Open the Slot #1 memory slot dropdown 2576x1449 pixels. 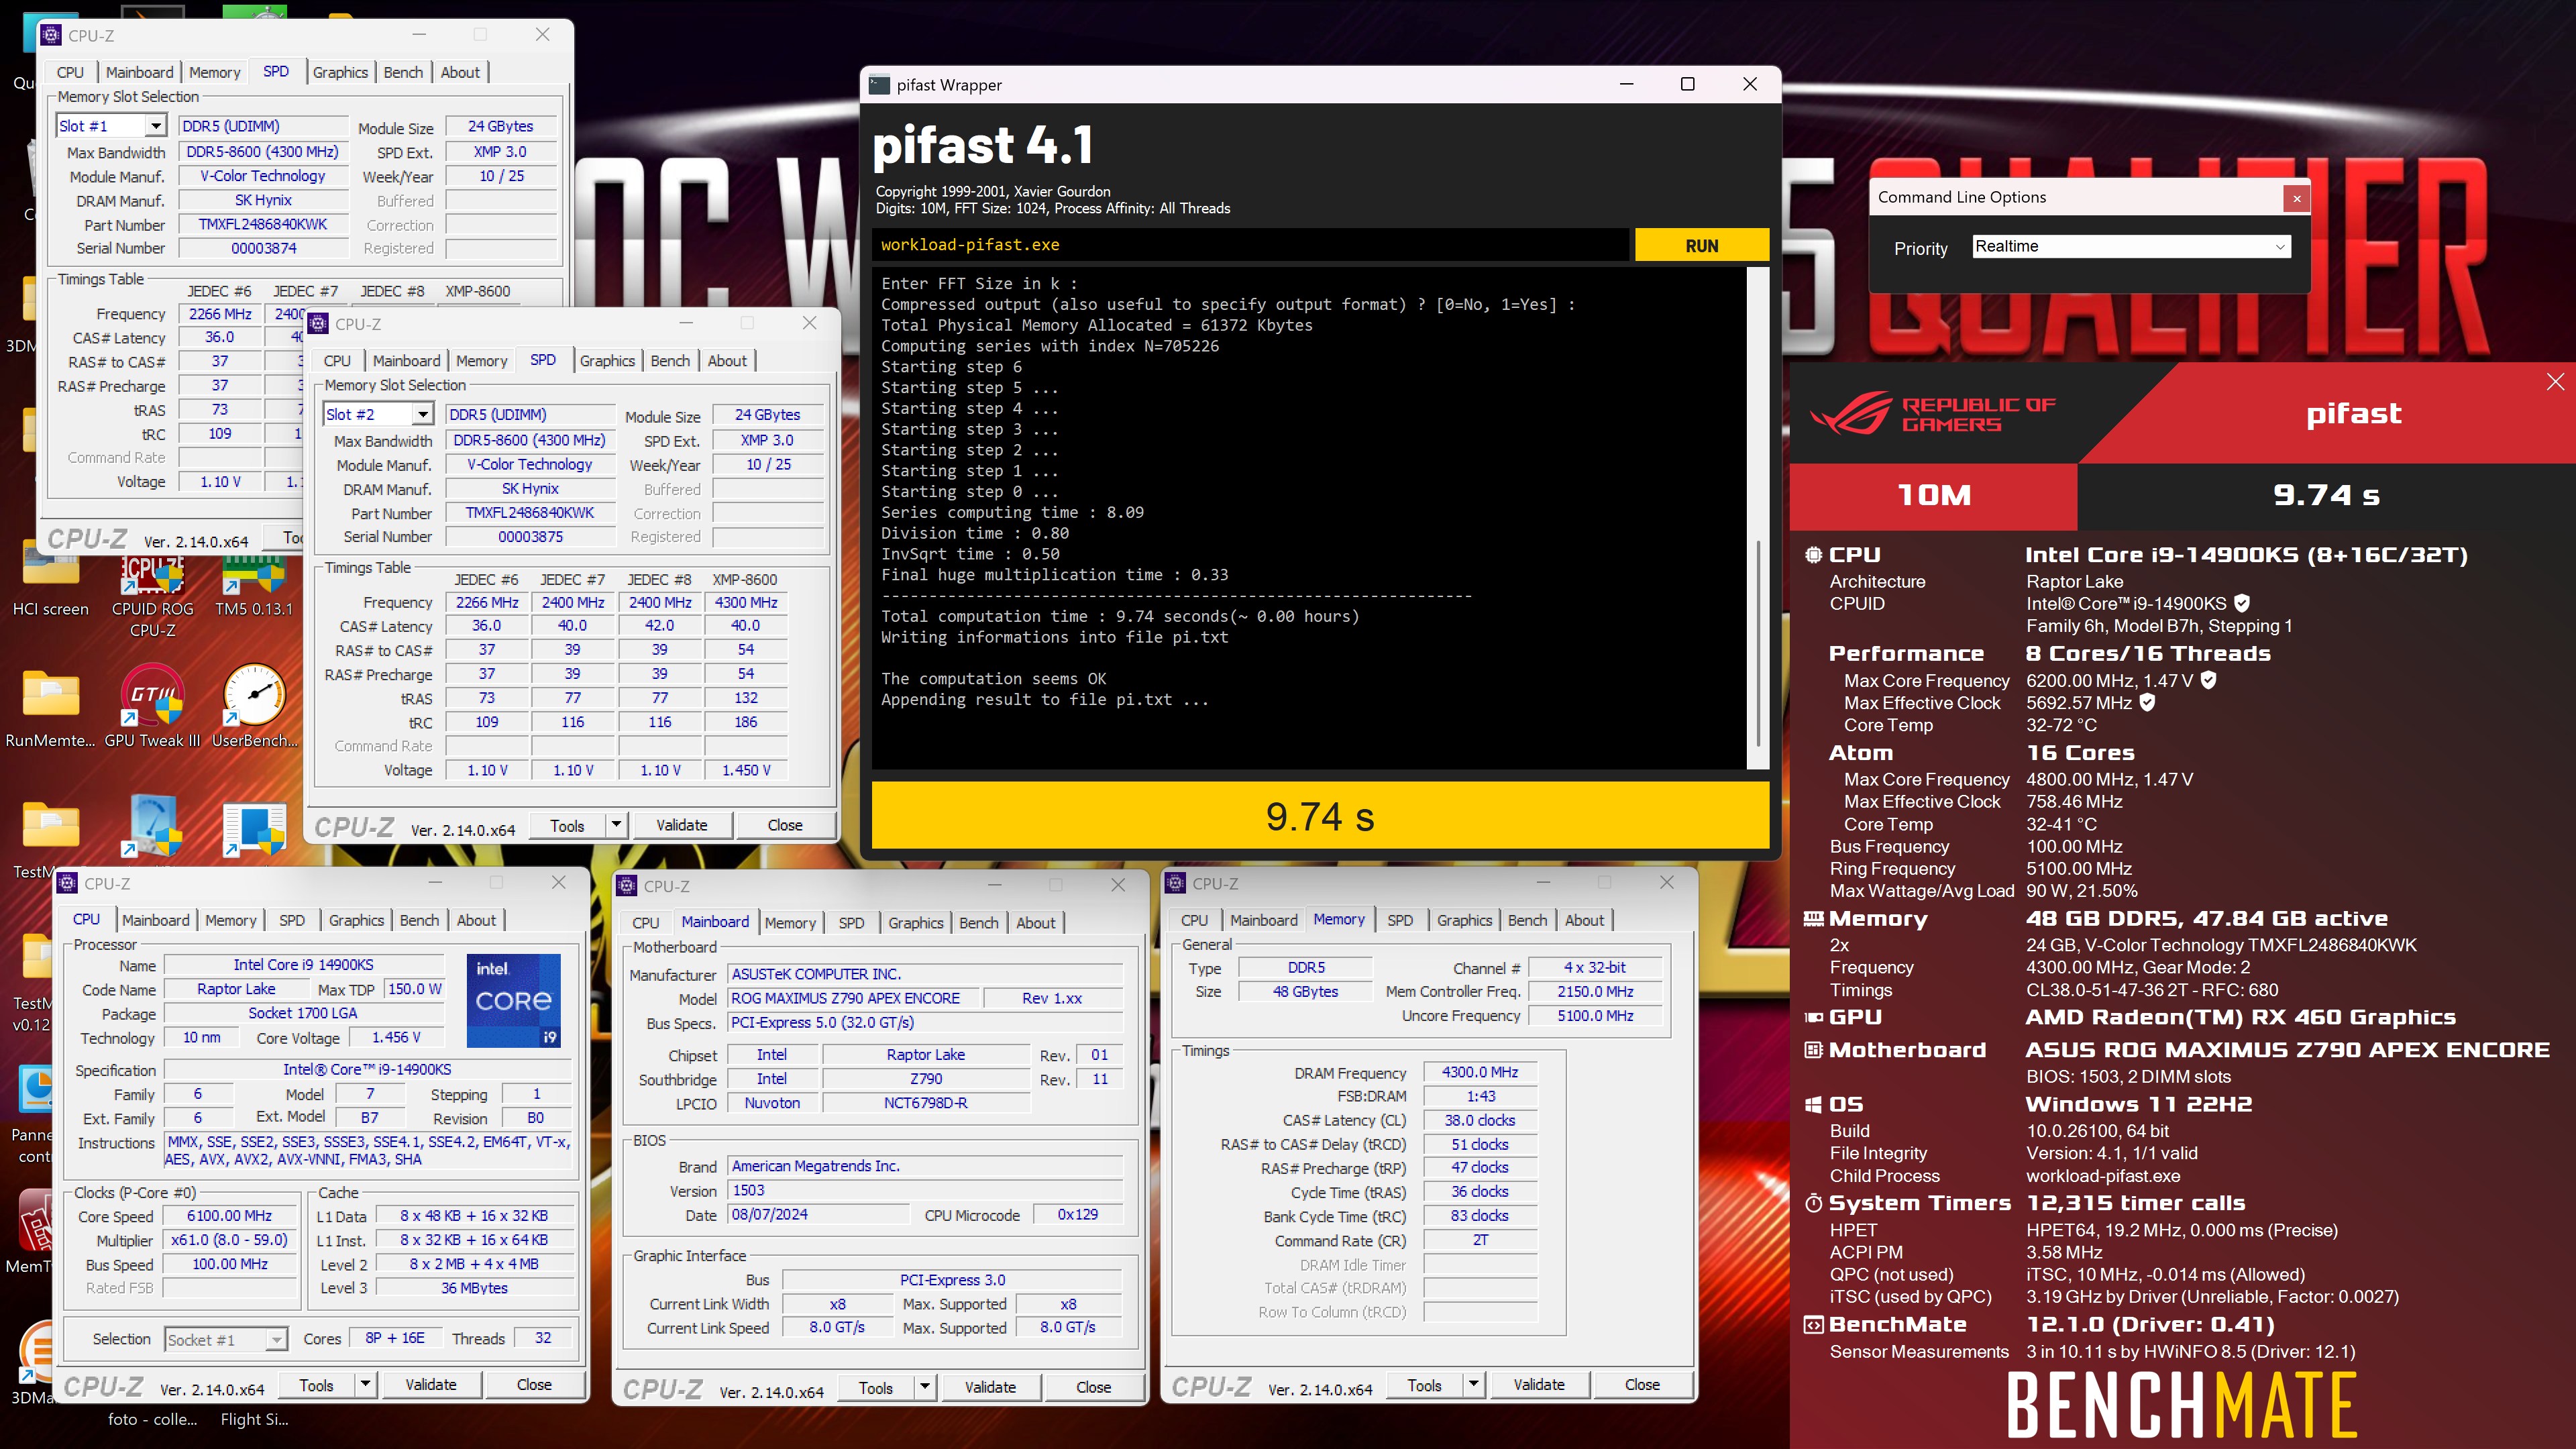point(155,126)
